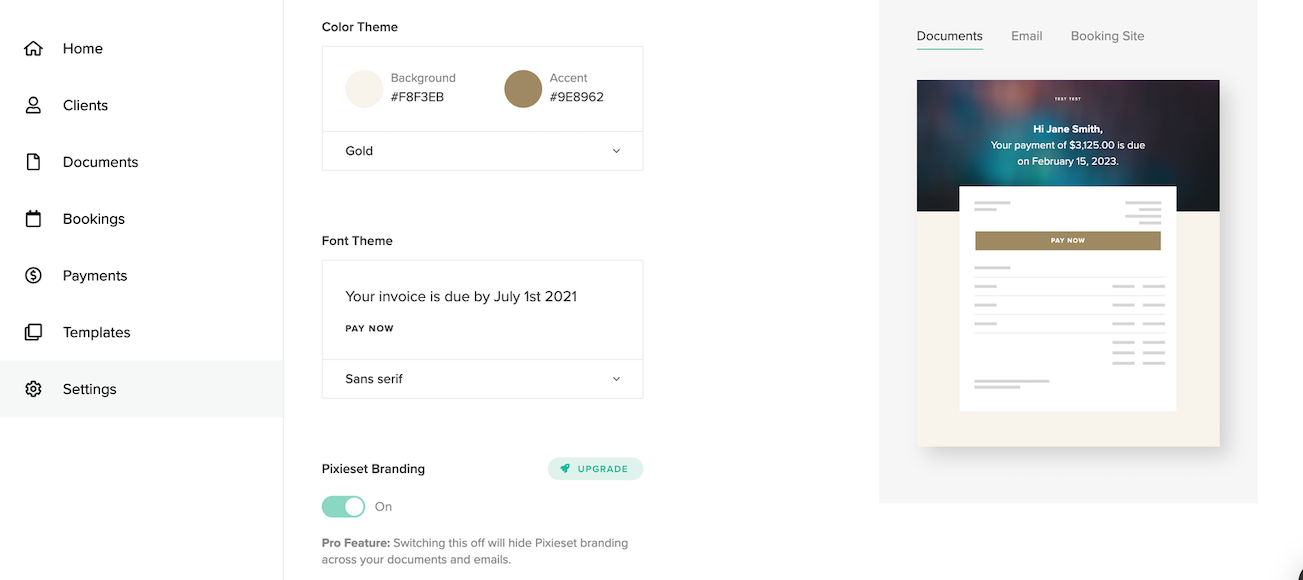1303x580 pixels.
Task: Switch to the Booking Site tab
Action: point(1107,36)
